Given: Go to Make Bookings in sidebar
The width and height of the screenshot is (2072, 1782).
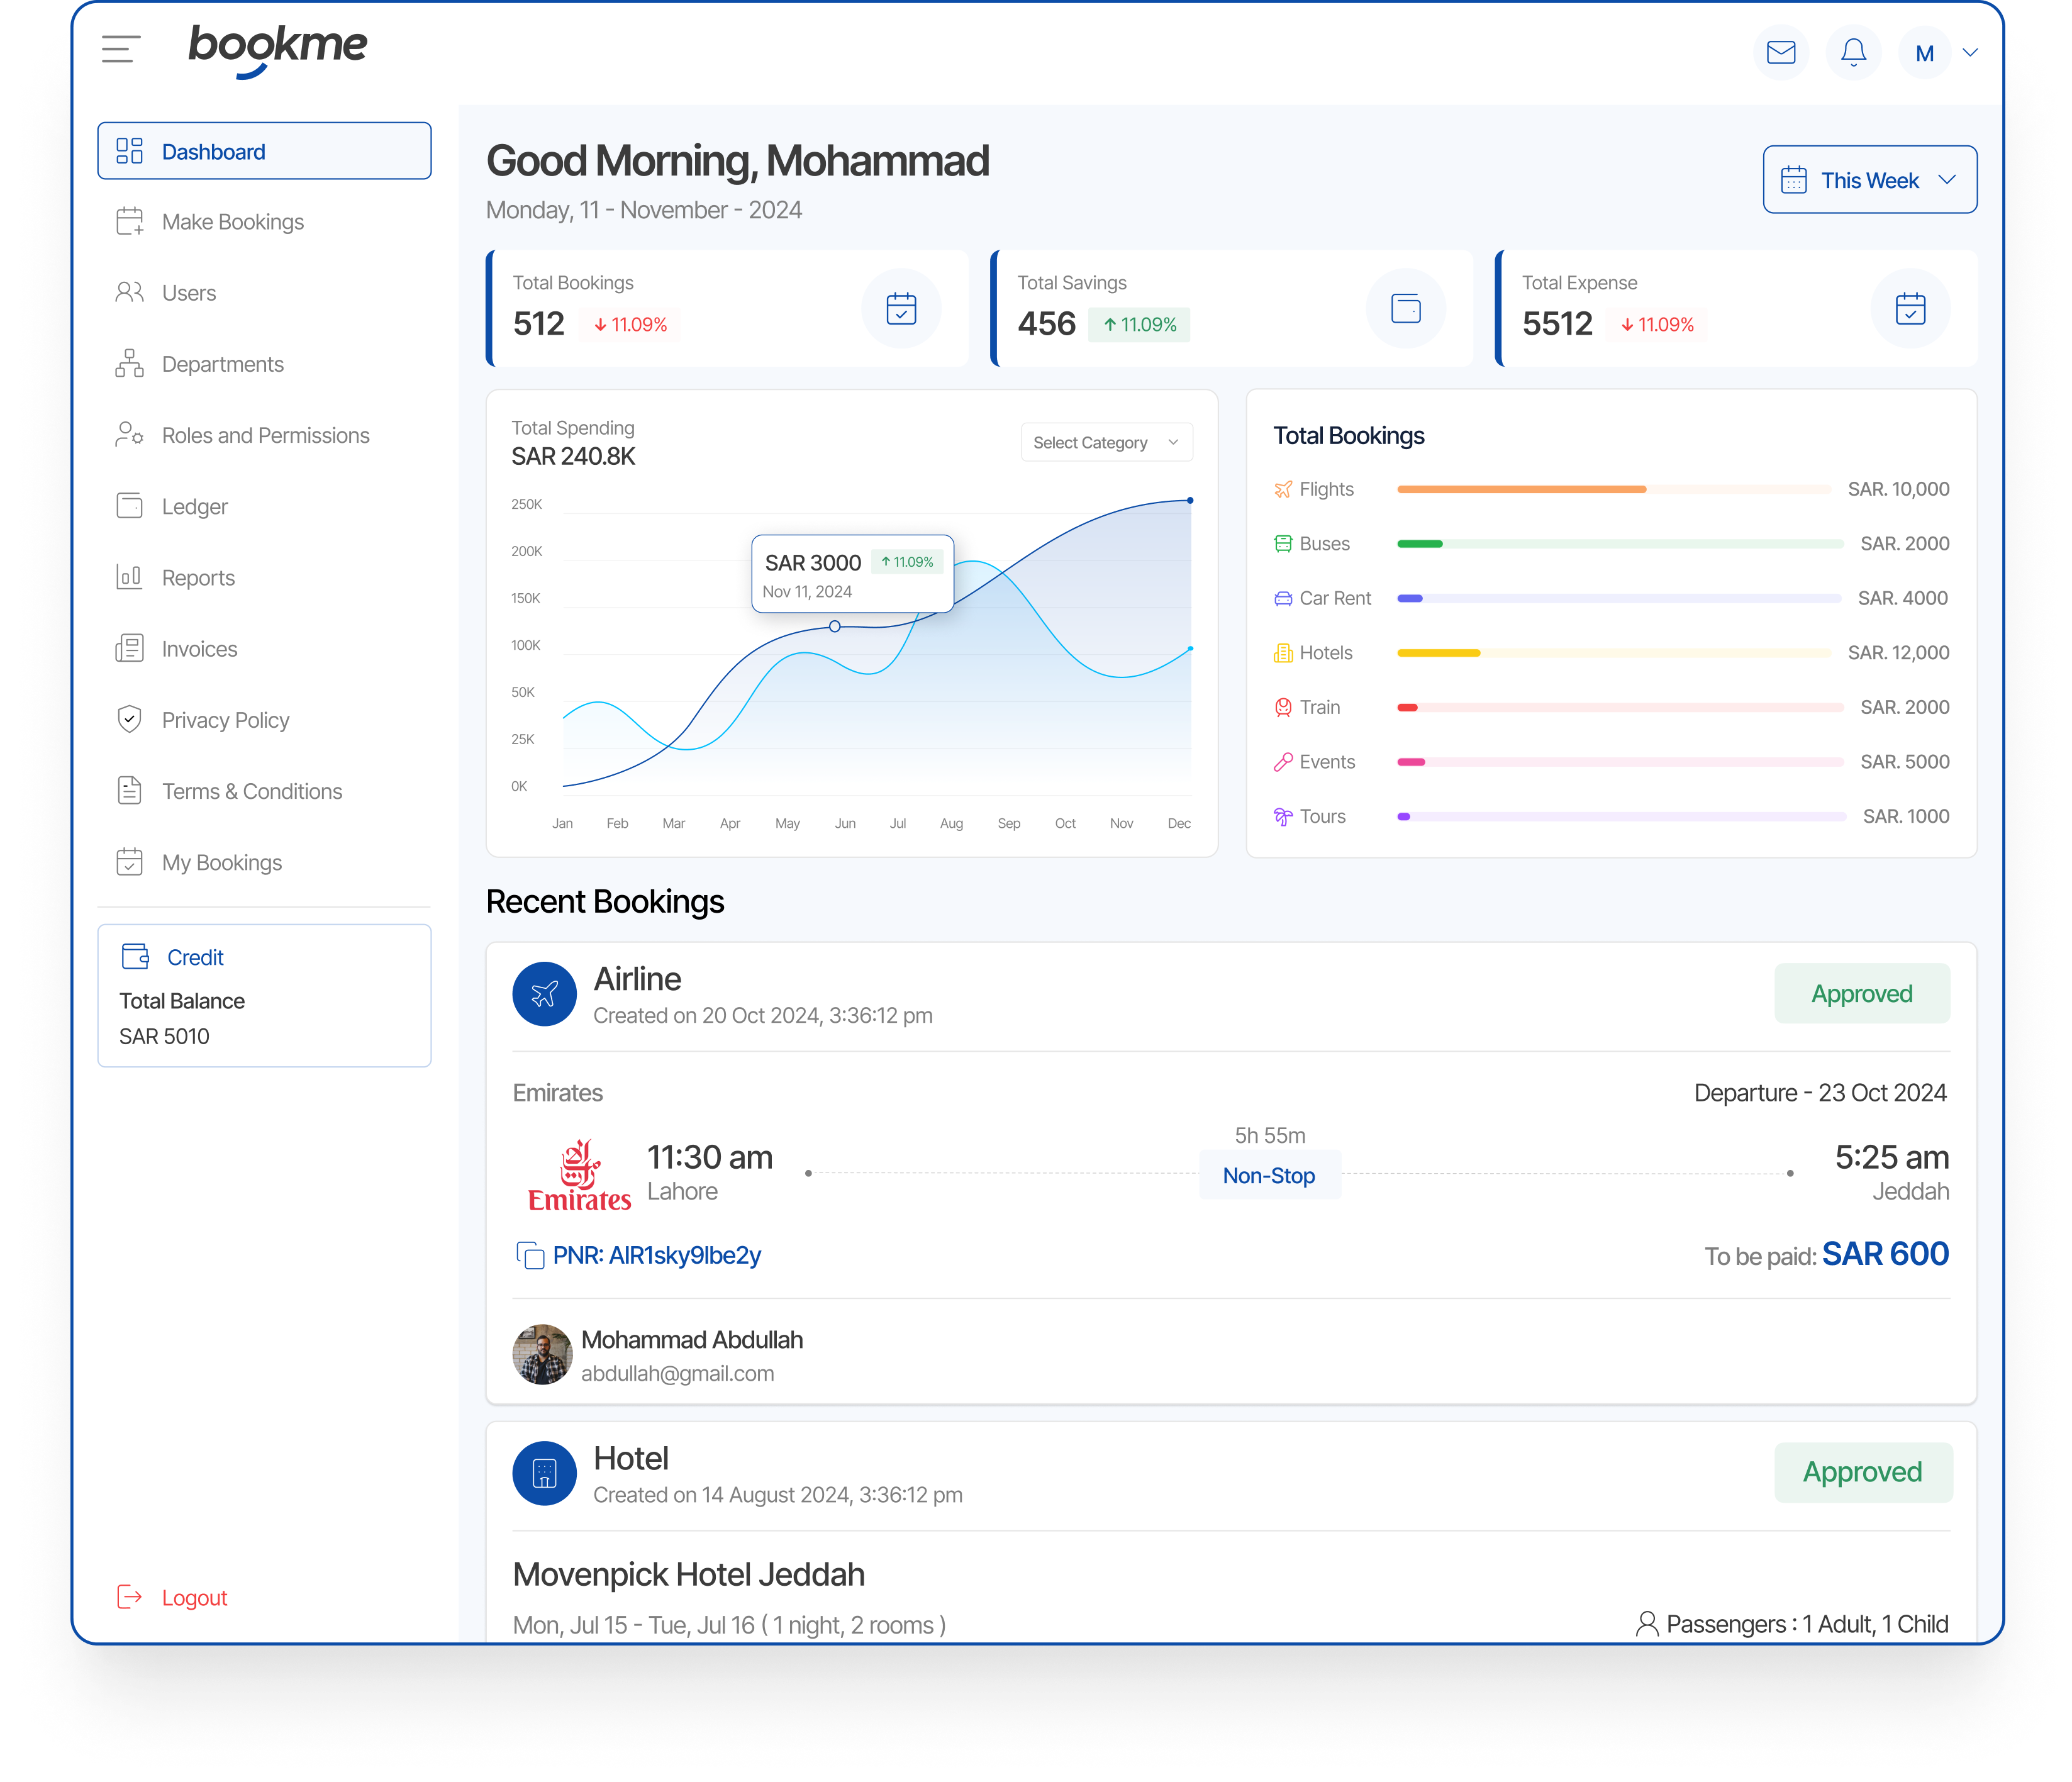Looking at the screenshot, I should pyautogui.click(x=232, y=222).
